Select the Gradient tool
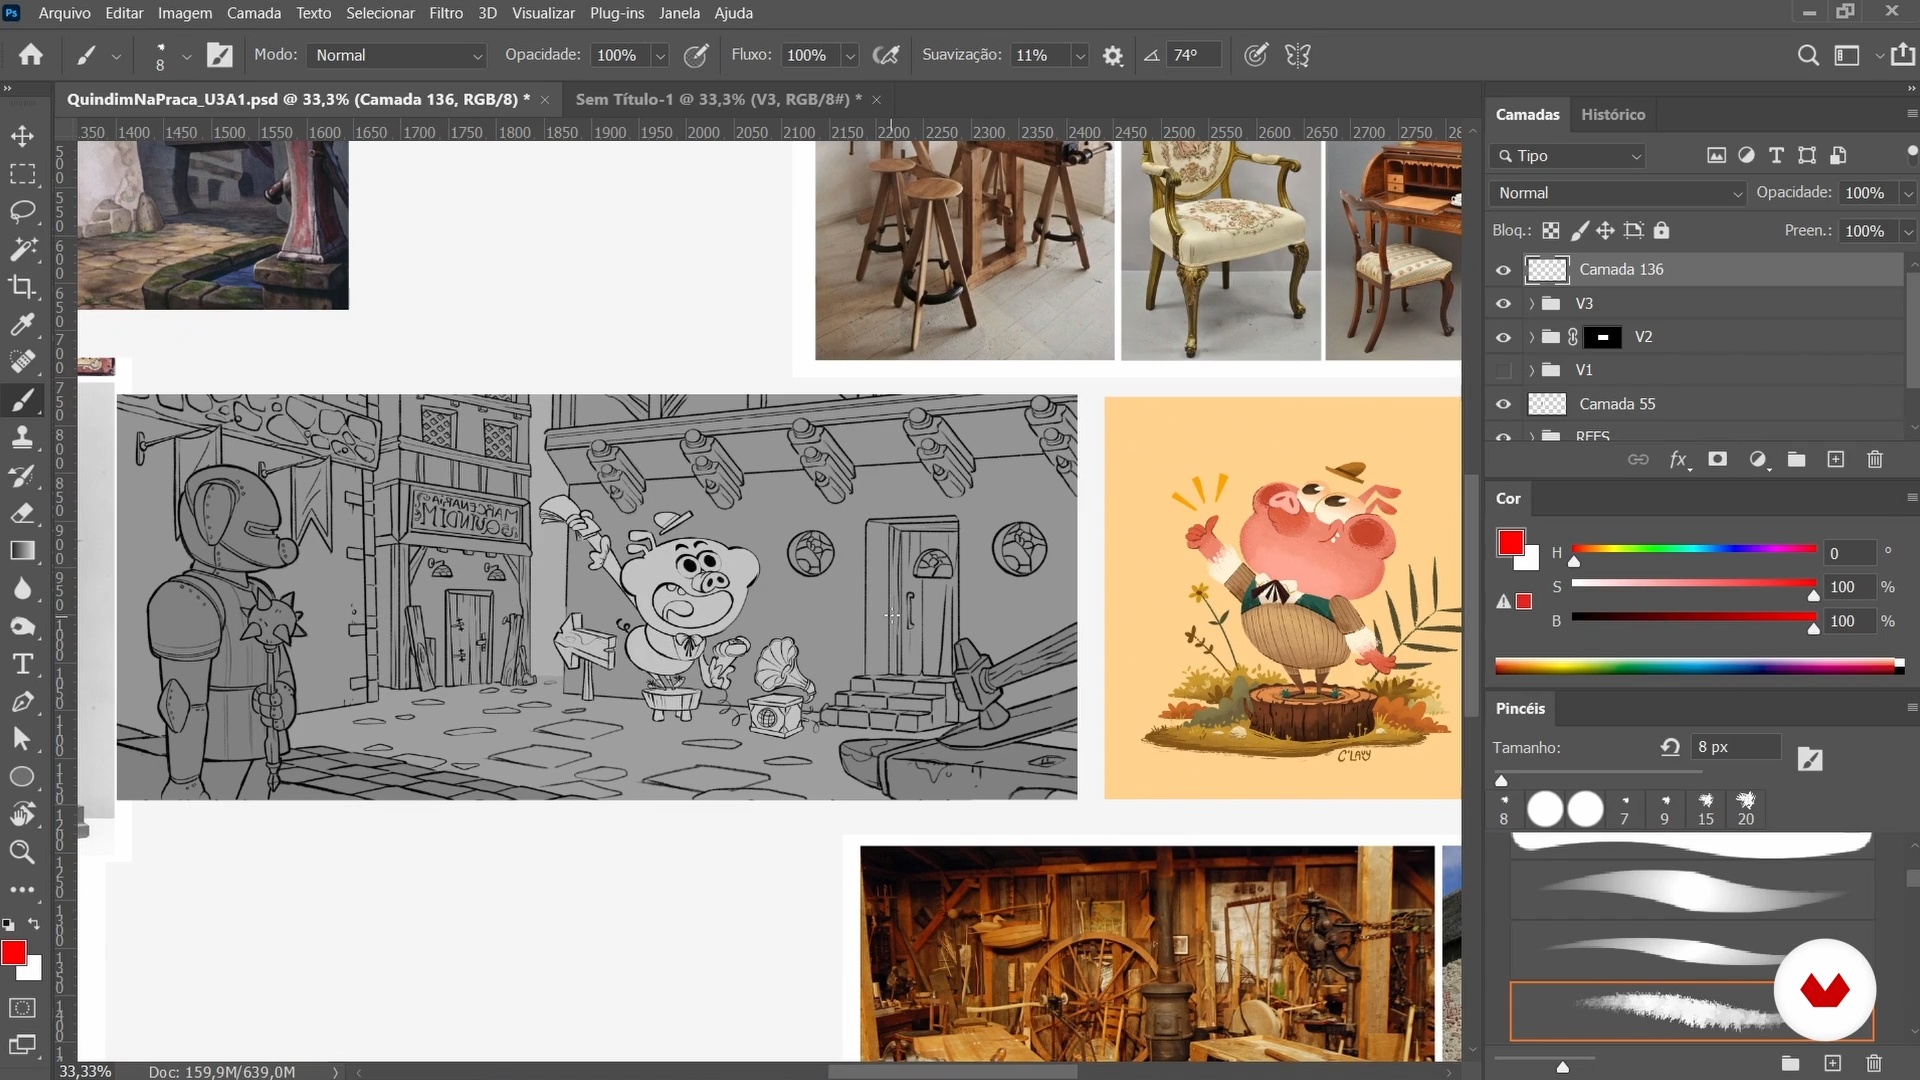 [22, 551]
